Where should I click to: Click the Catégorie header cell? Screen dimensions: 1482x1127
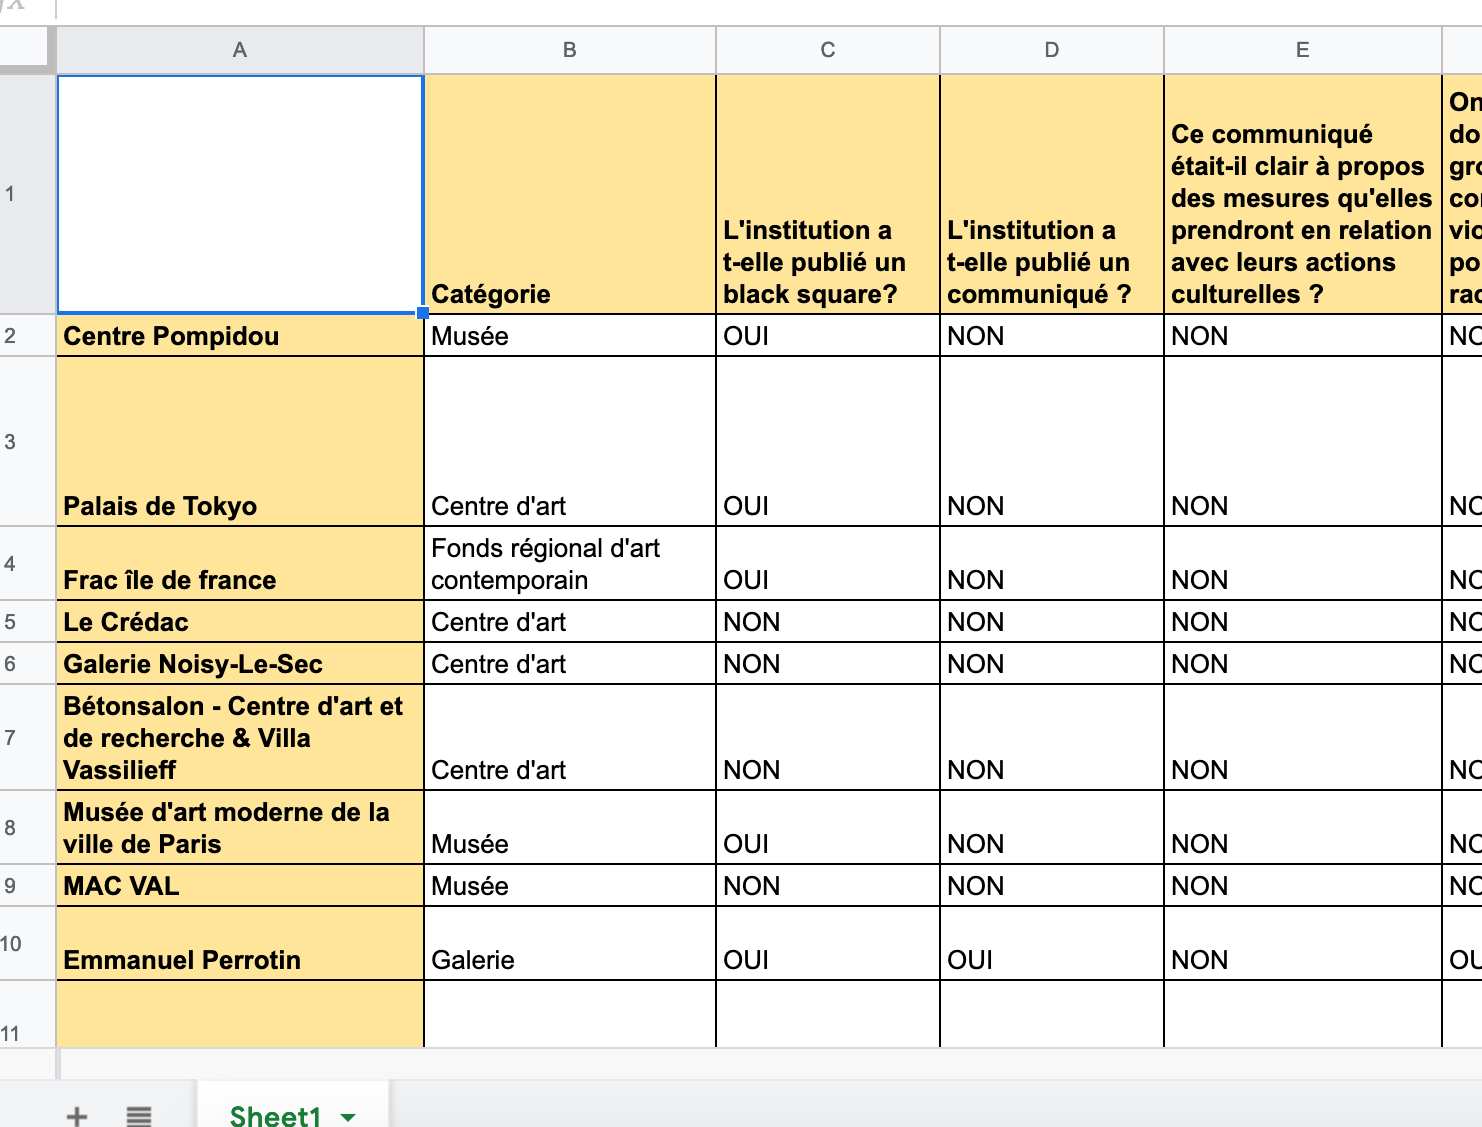(x=570, y=194)
